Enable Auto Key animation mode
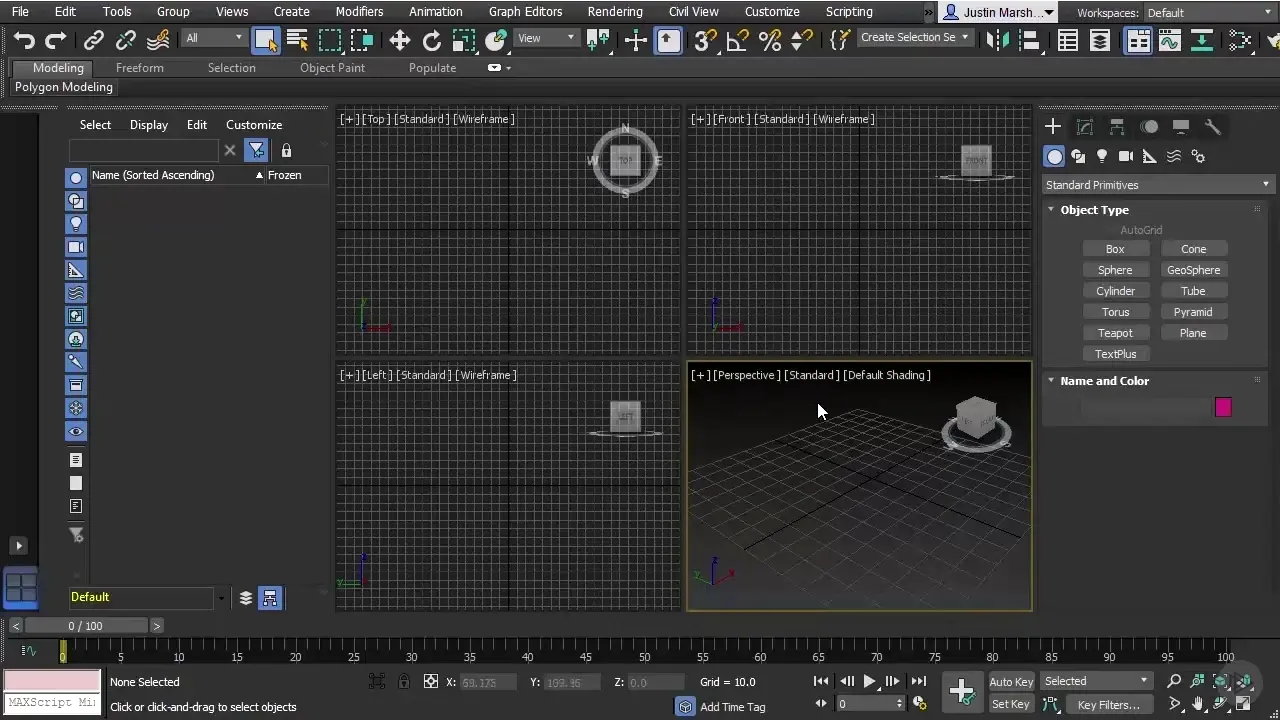1280x720 pixels. coord(1010,681)
